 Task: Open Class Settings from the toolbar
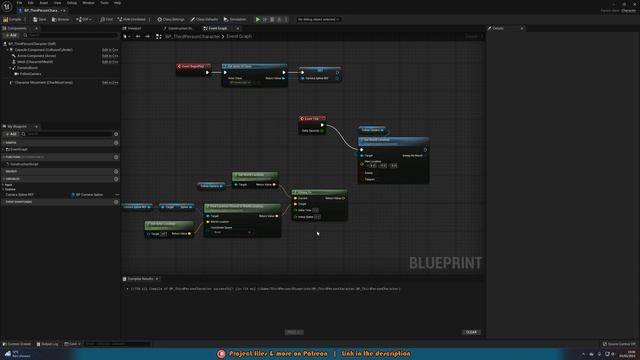tap(171, 19)
